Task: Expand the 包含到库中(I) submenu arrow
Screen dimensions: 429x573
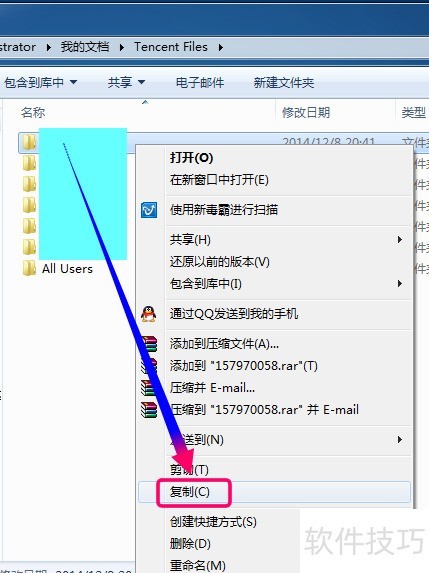Action: click(400, 284)
